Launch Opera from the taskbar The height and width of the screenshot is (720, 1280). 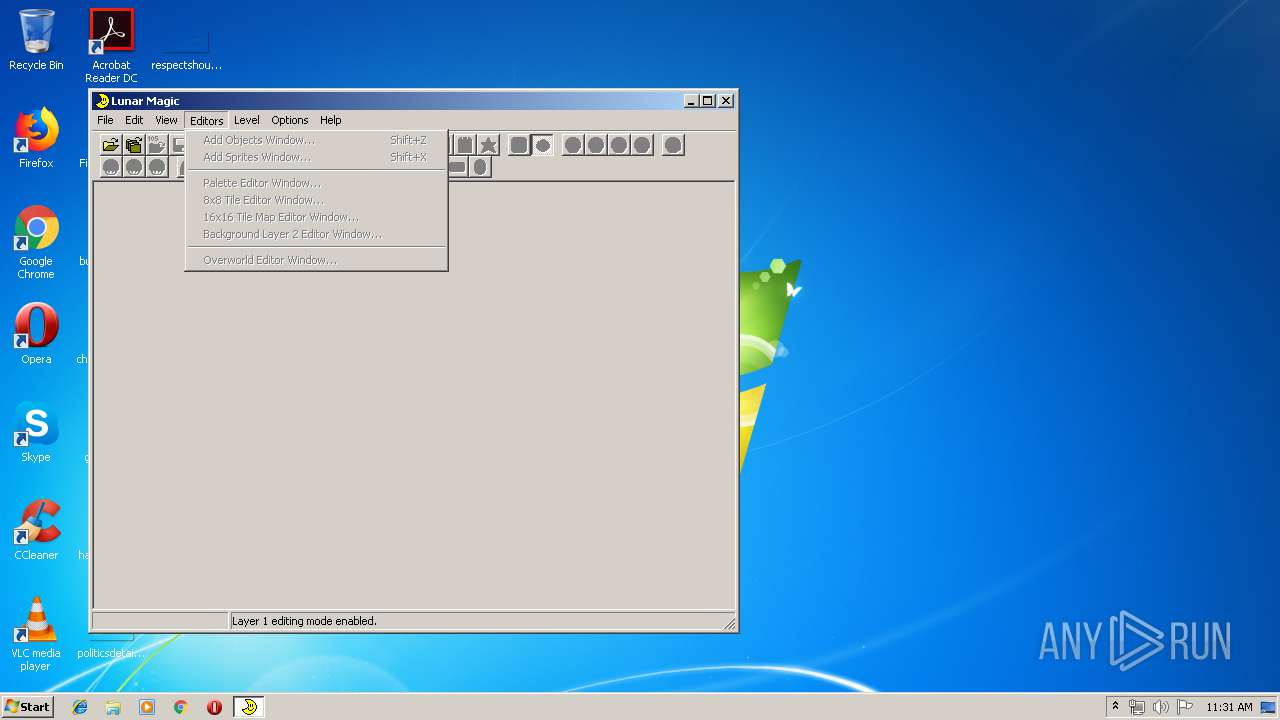tap(214, 707)
